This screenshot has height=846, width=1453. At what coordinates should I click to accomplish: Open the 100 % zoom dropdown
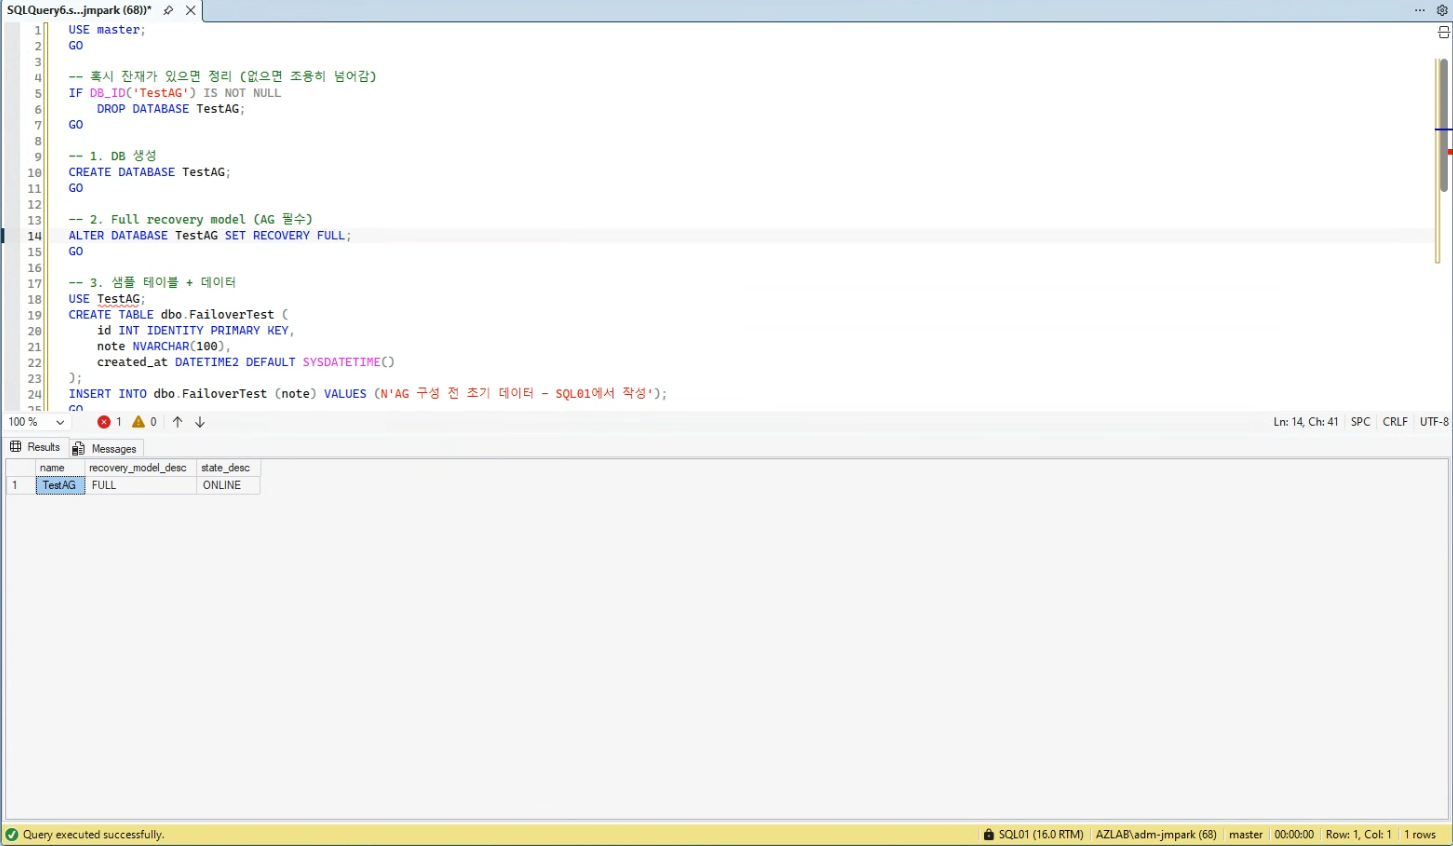[36, 422]
